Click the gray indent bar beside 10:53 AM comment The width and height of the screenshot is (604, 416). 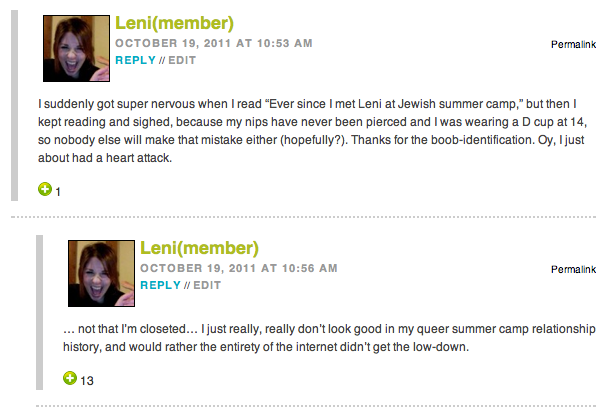[13, 100]
